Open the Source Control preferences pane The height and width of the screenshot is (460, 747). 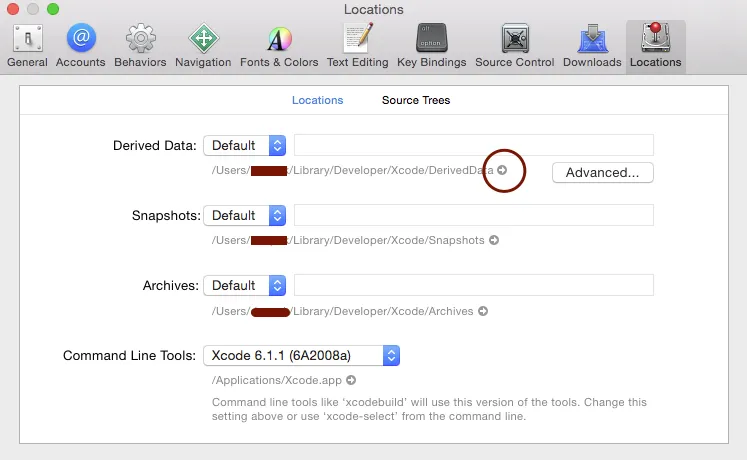click(515, 46)
